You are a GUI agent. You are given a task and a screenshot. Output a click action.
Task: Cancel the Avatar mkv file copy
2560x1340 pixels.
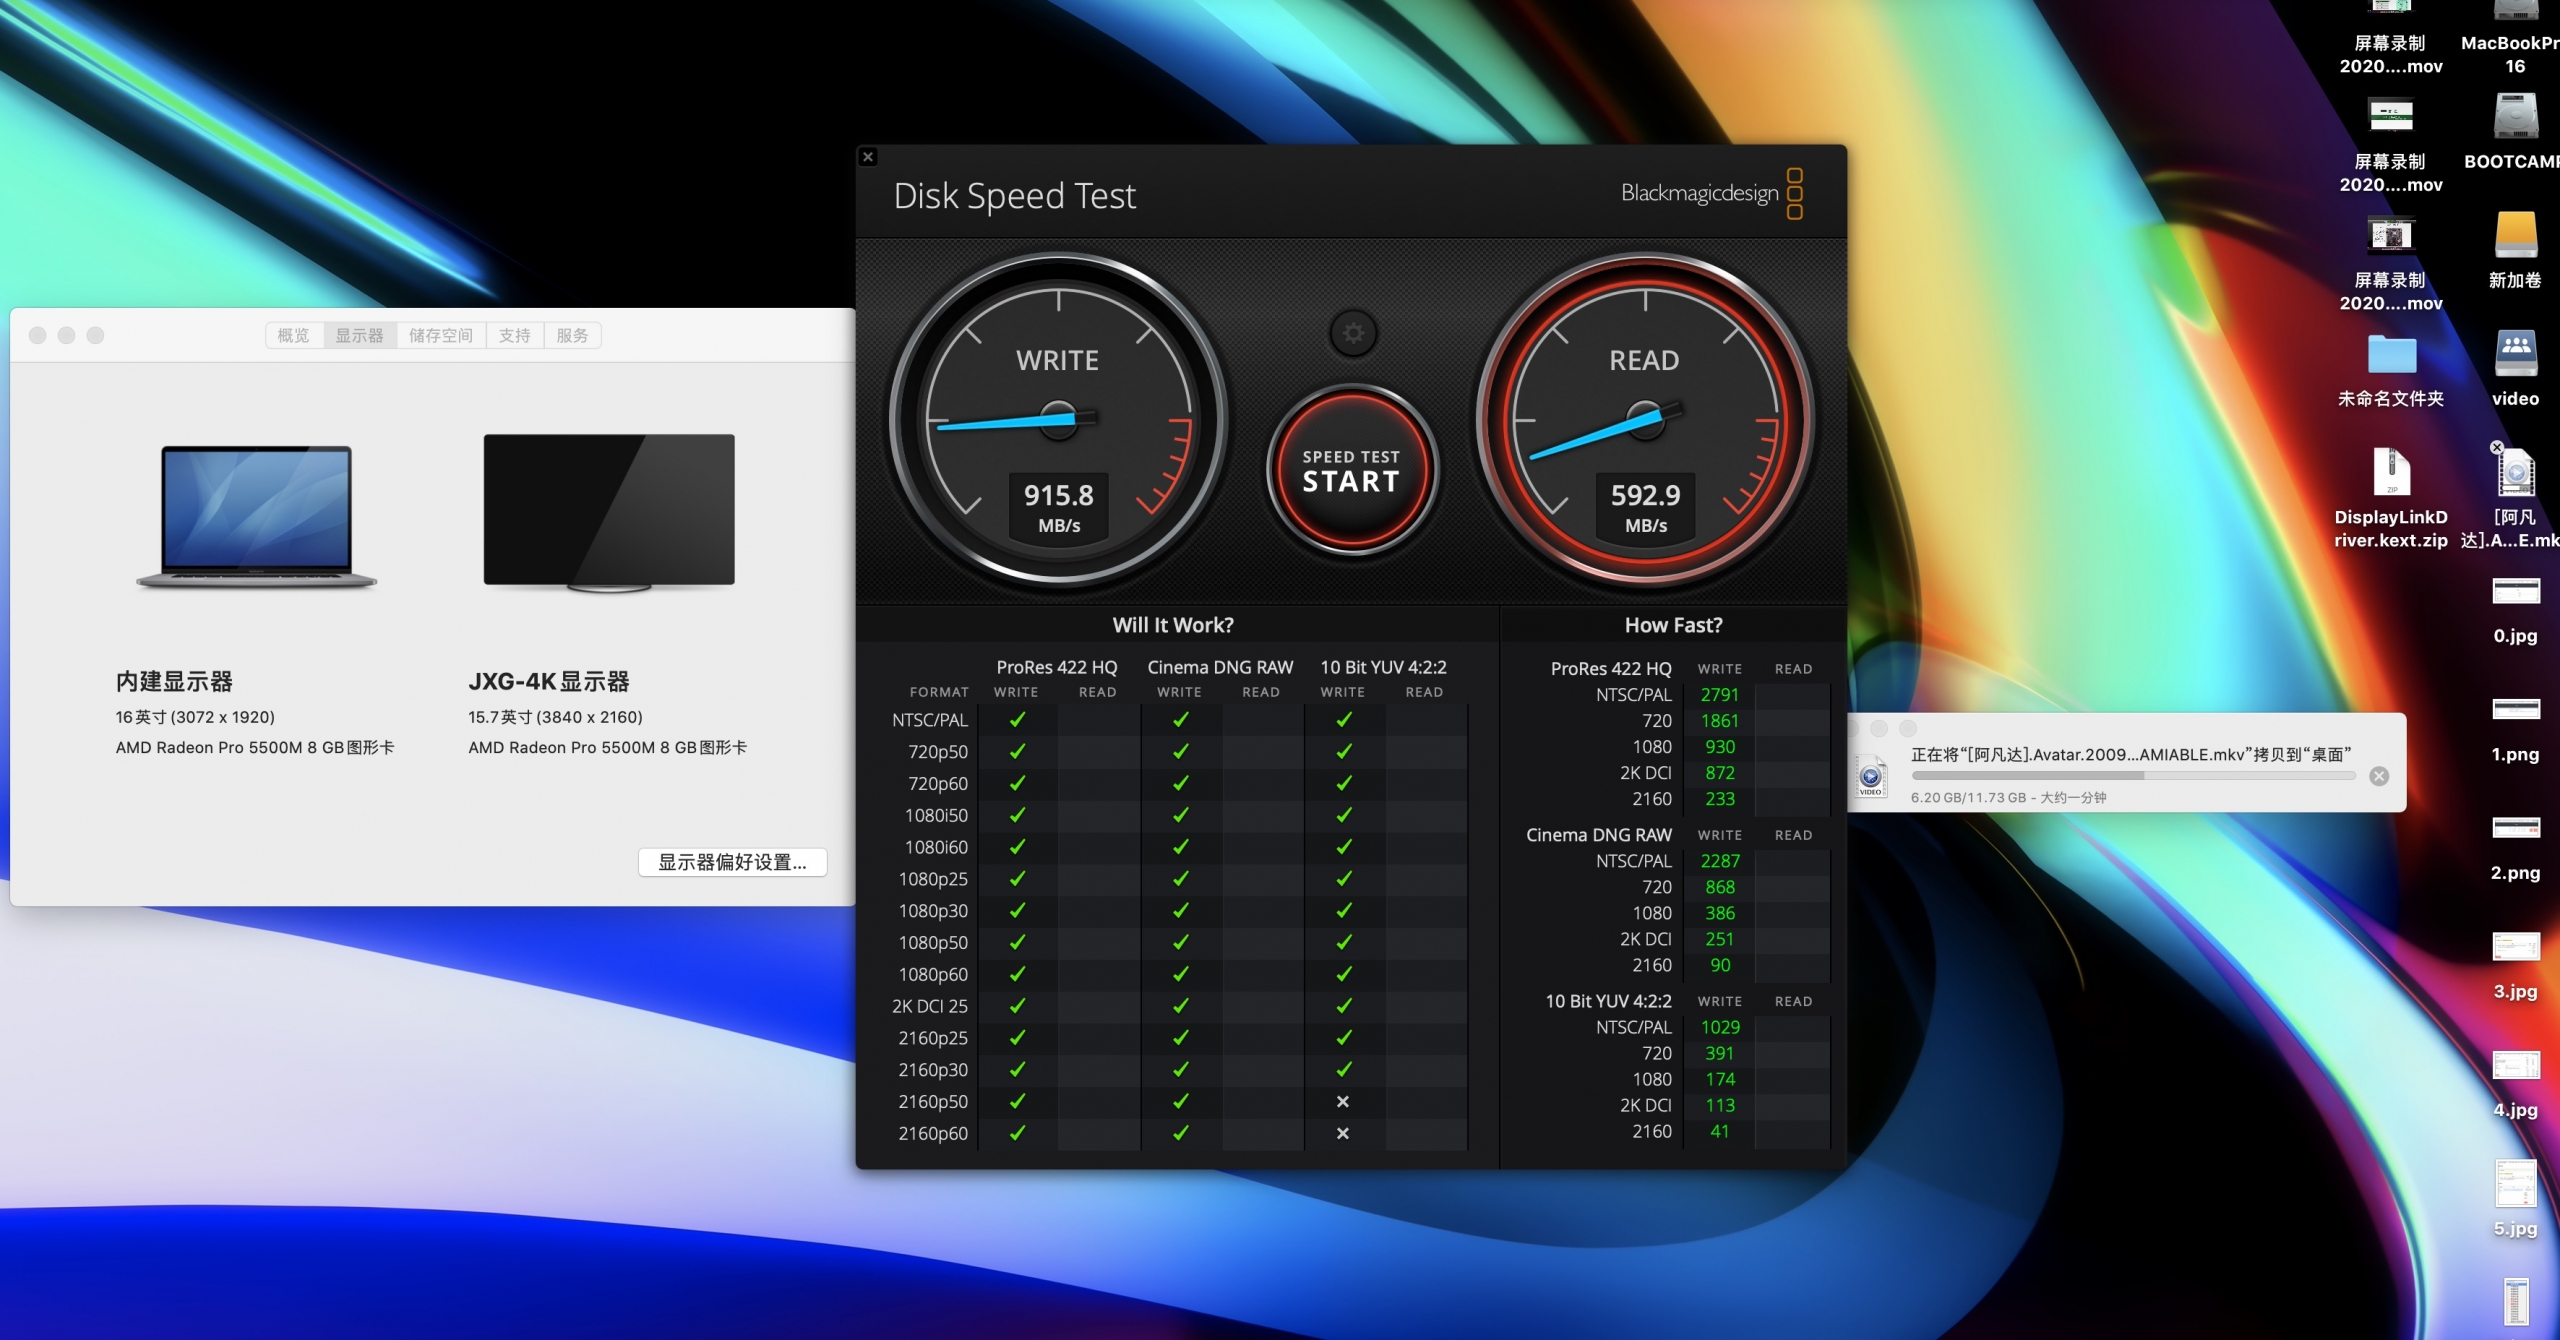2379,776
